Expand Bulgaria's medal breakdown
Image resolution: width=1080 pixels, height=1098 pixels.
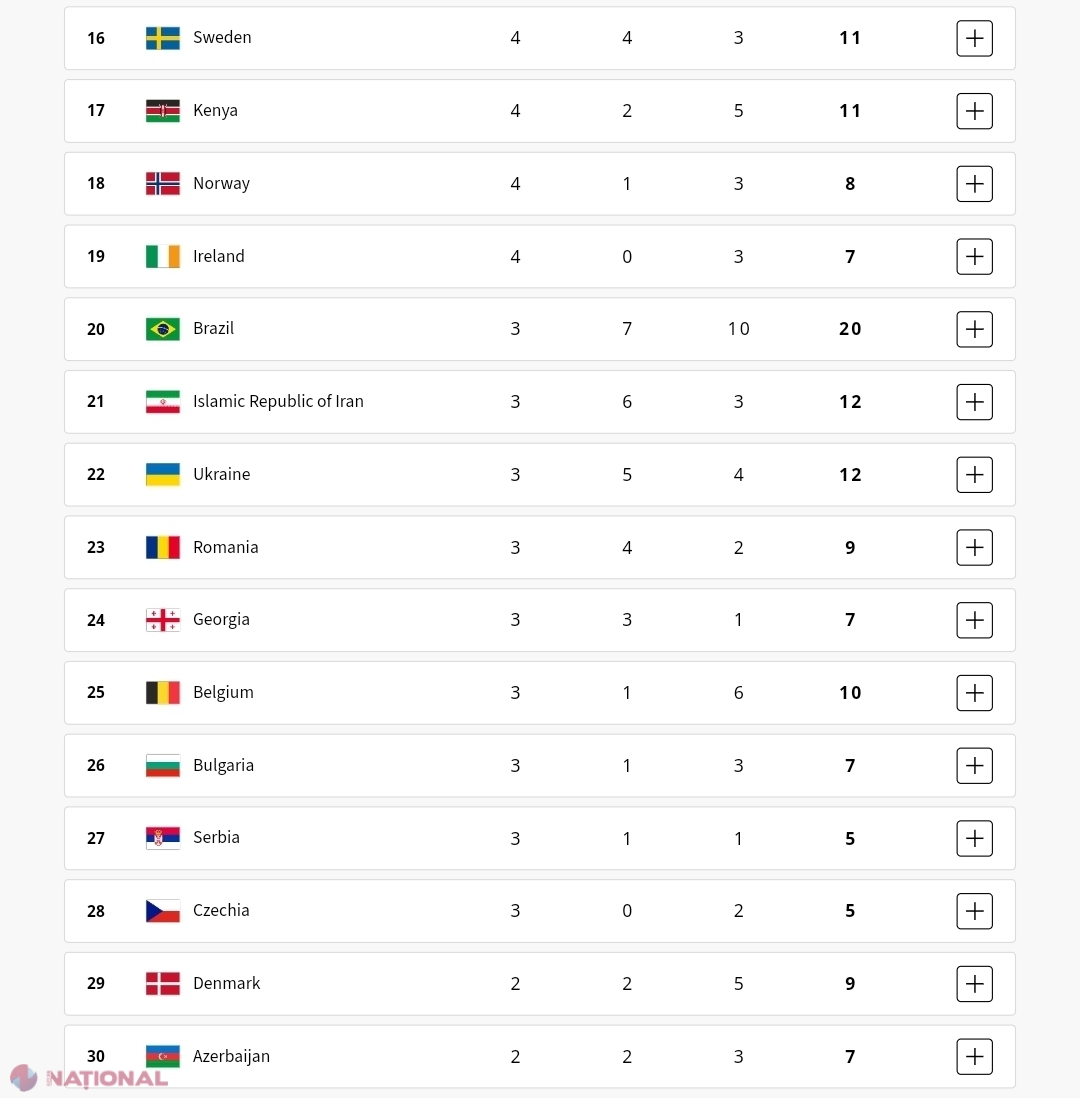pos(974,765)
